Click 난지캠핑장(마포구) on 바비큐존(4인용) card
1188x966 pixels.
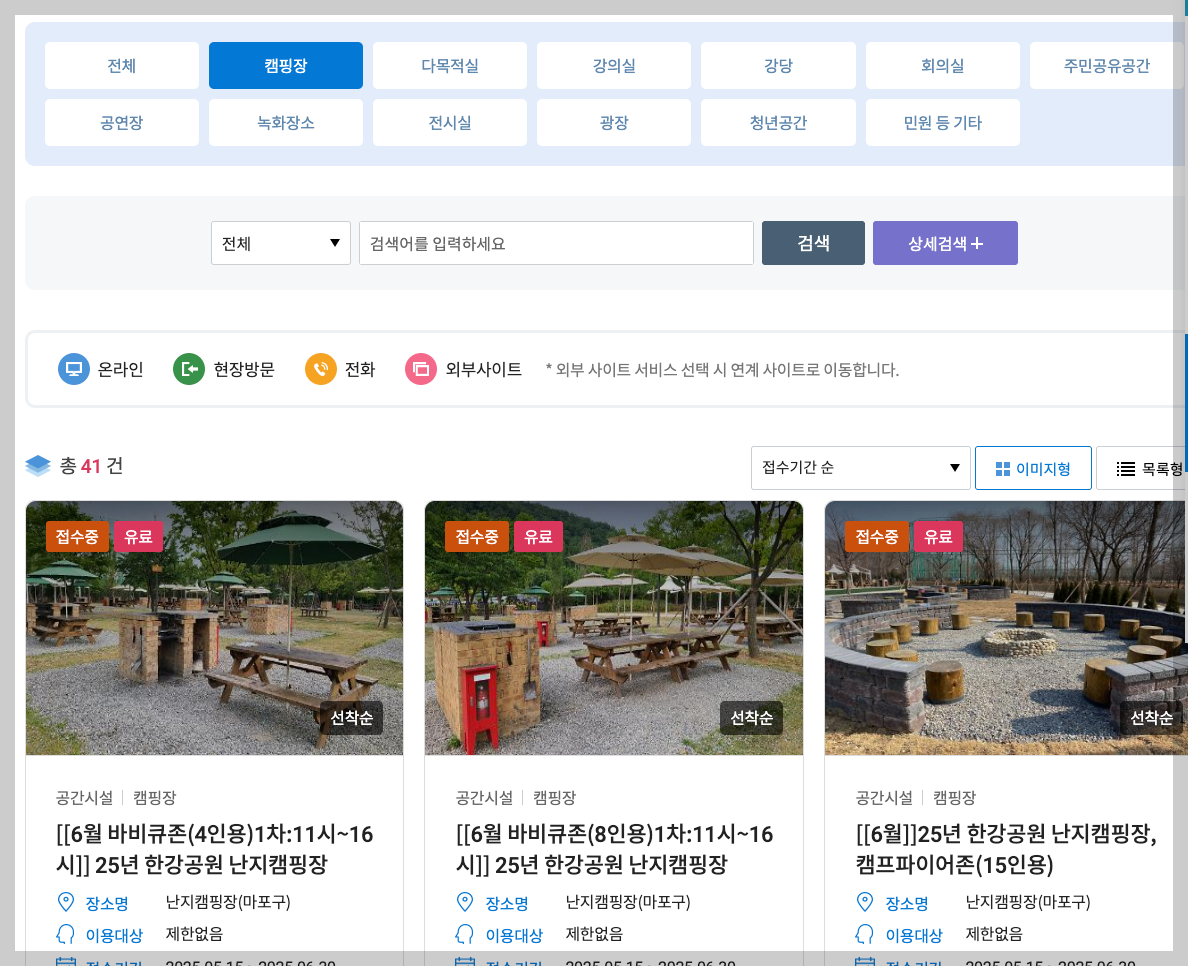pos(228,902)
